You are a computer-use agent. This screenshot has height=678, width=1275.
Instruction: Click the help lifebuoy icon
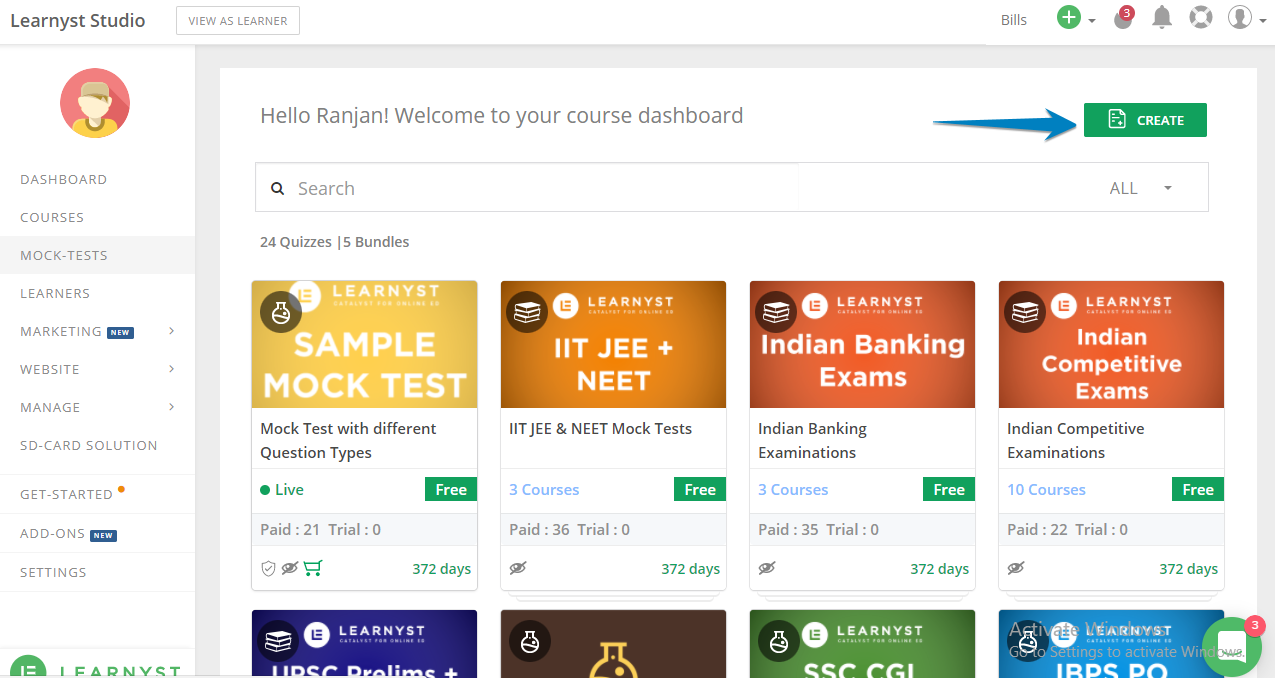click(x=1200, y=18)
